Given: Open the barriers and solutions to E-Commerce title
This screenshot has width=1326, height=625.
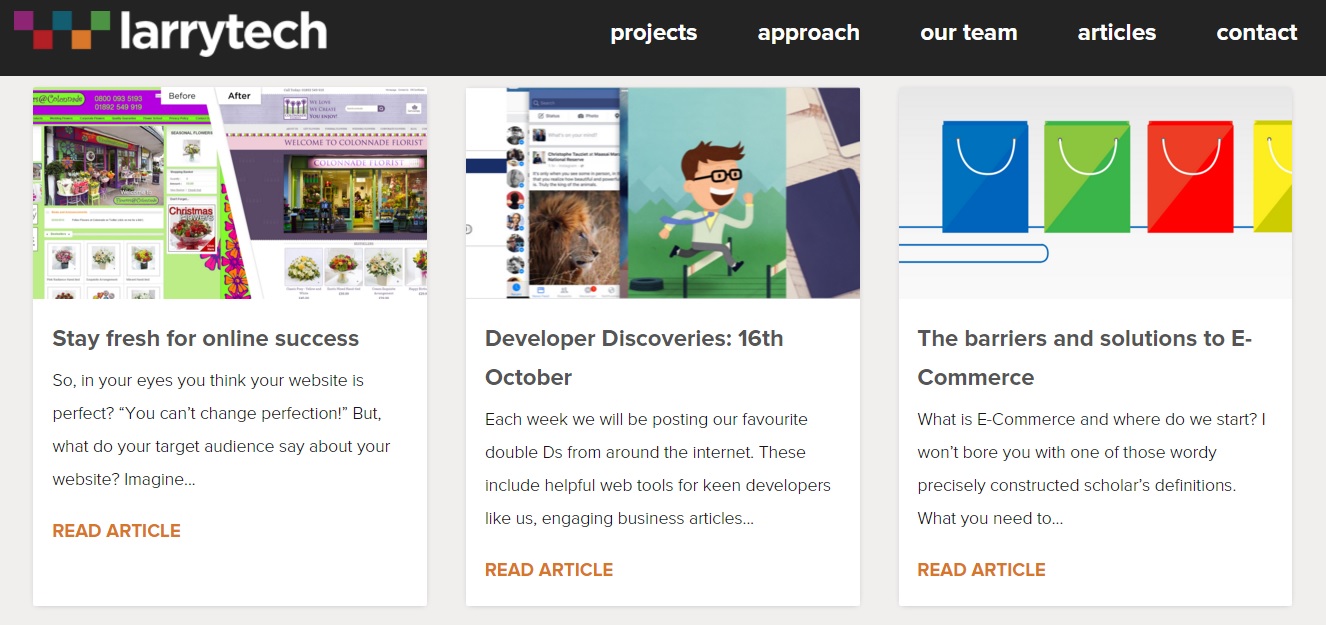Looking at the screenshot, I should [1085, 358].
